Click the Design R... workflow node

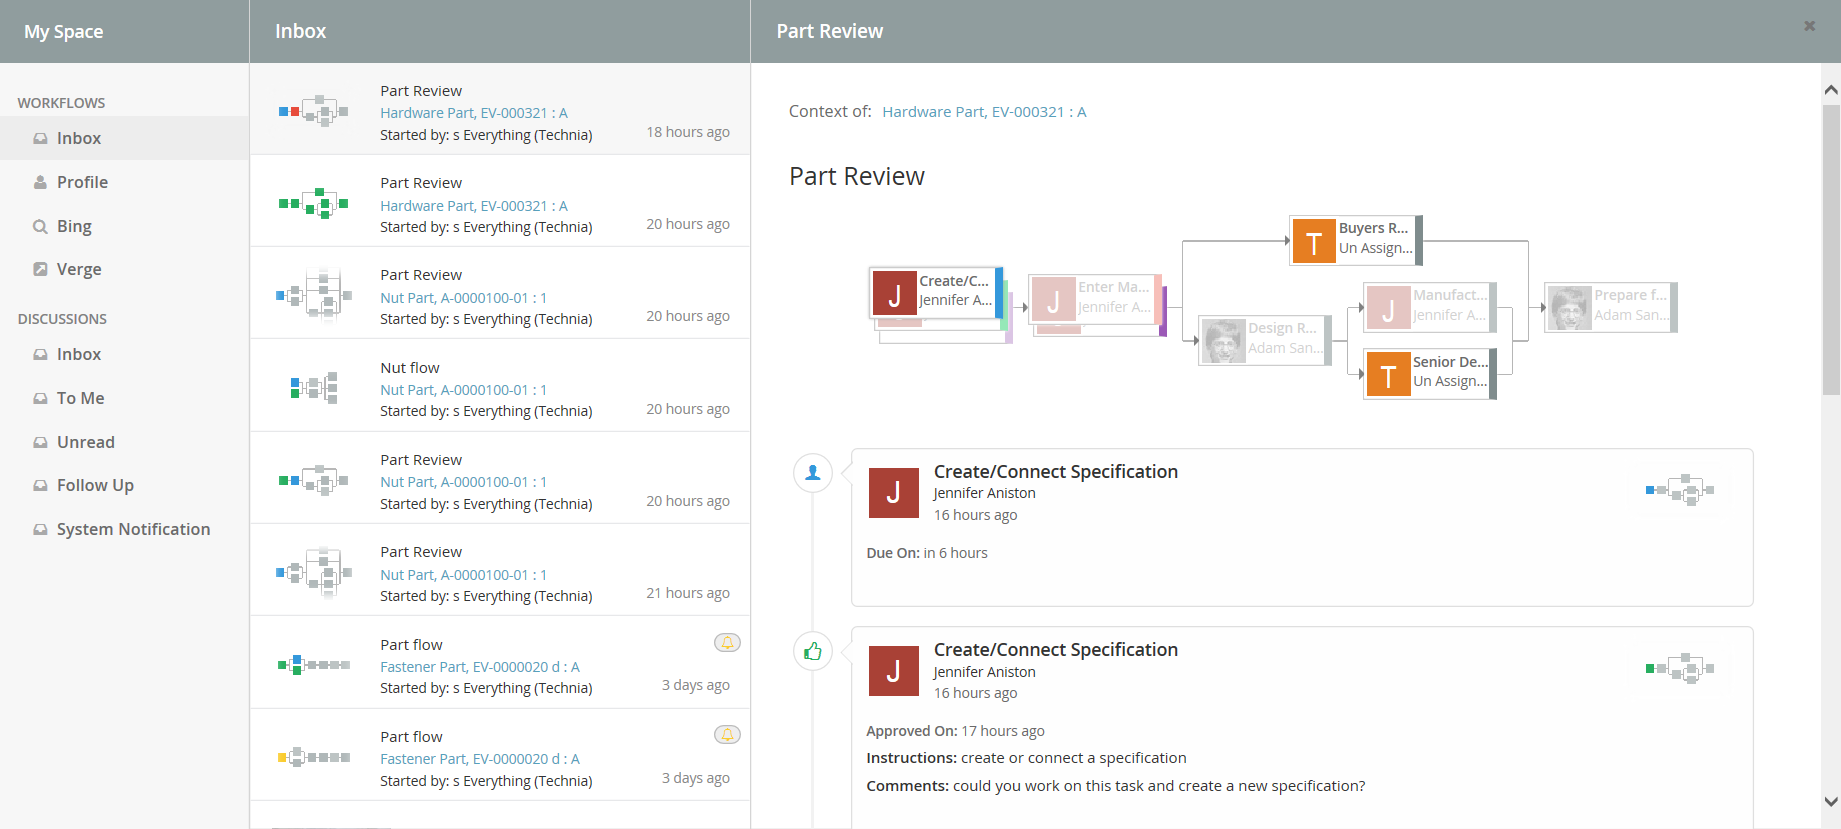point(1264,339)
